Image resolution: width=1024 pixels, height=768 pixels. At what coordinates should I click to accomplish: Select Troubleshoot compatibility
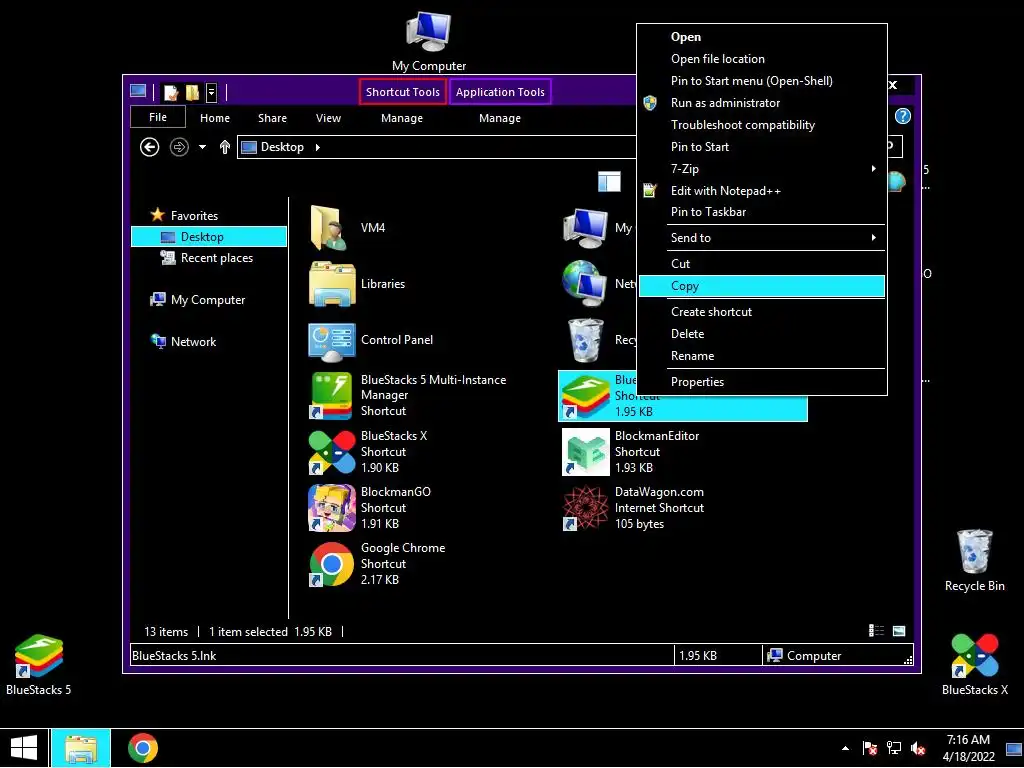pos(761,125)
